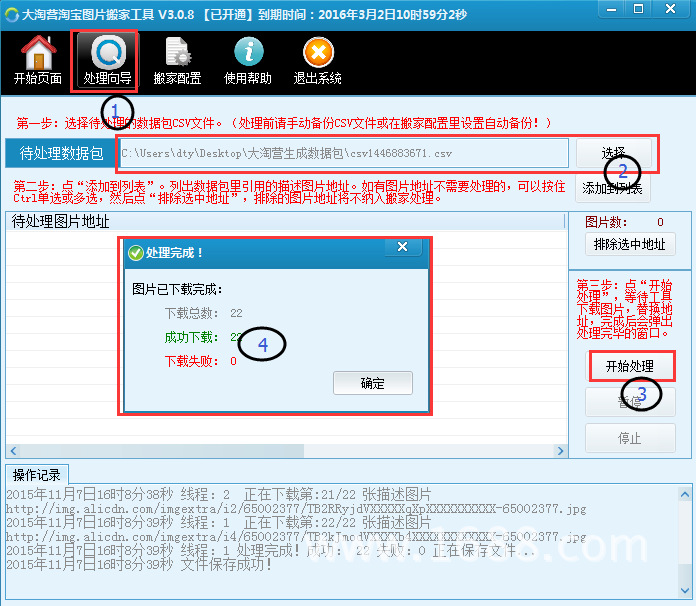Click the list's horizontal scrollbar right arrow
Image resolution: width=696 pixels, height=606 pixels.
coord(560,451)
